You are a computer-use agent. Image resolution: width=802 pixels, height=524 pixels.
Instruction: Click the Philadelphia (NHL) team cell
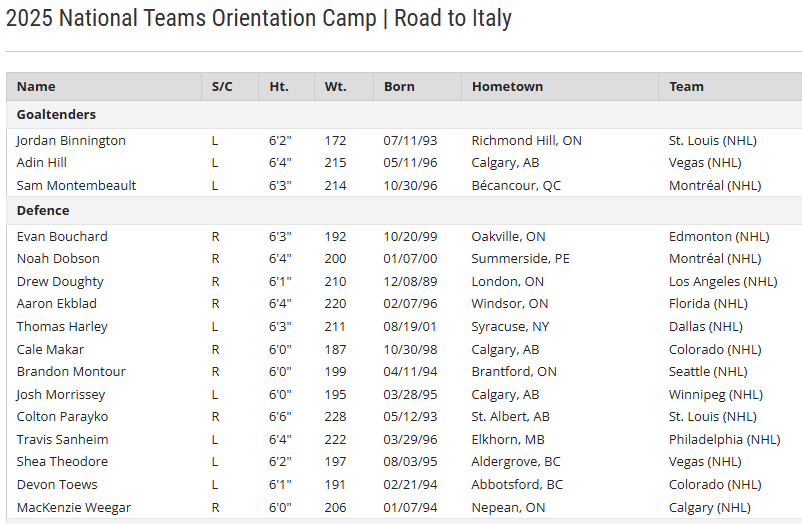click(x=724, y=440)
